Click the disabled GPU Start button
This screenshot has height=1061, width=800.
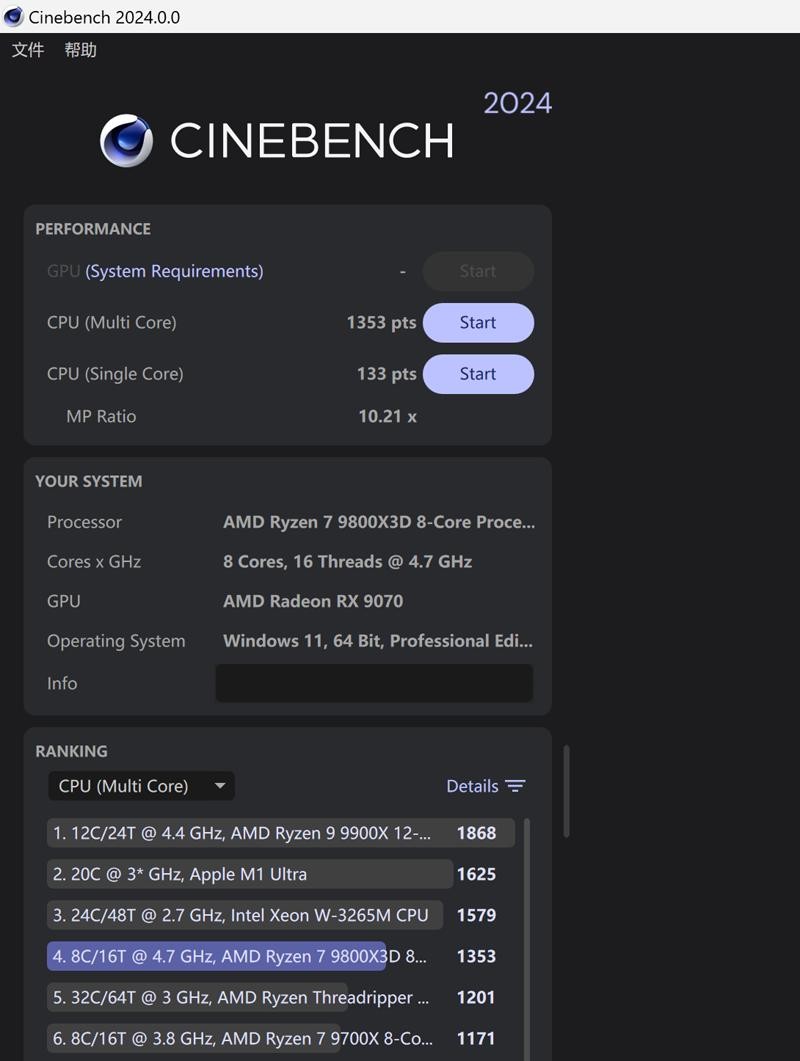pos(478,271)
